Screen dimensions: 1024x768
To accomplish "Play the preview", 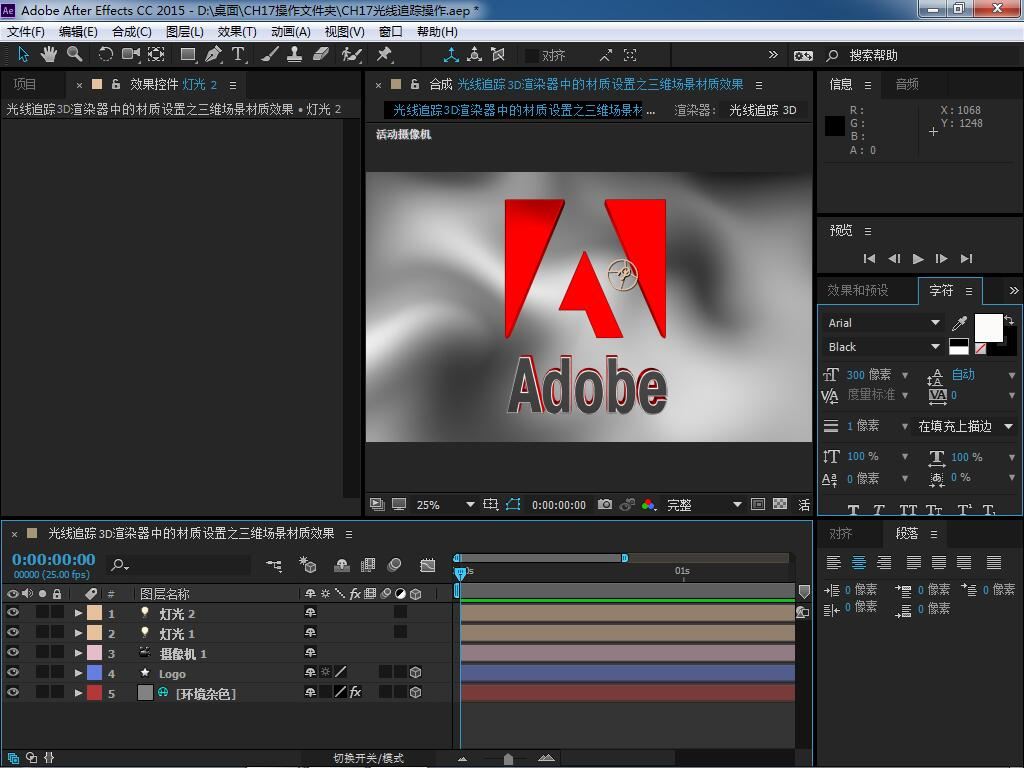I will click(918, 259).
